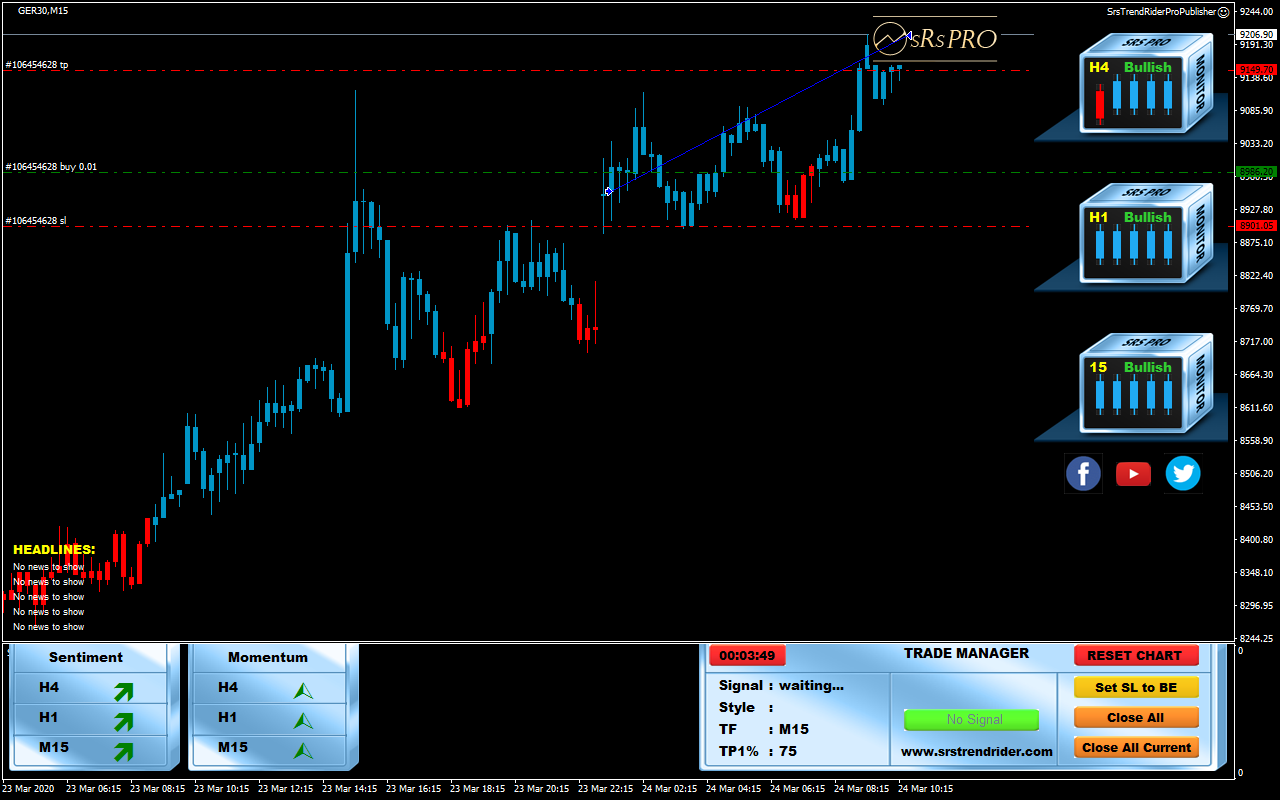Screen dimensions: 1280x800
Task: Click the sRsPRO logo
Action: click(x=935, y=39)
